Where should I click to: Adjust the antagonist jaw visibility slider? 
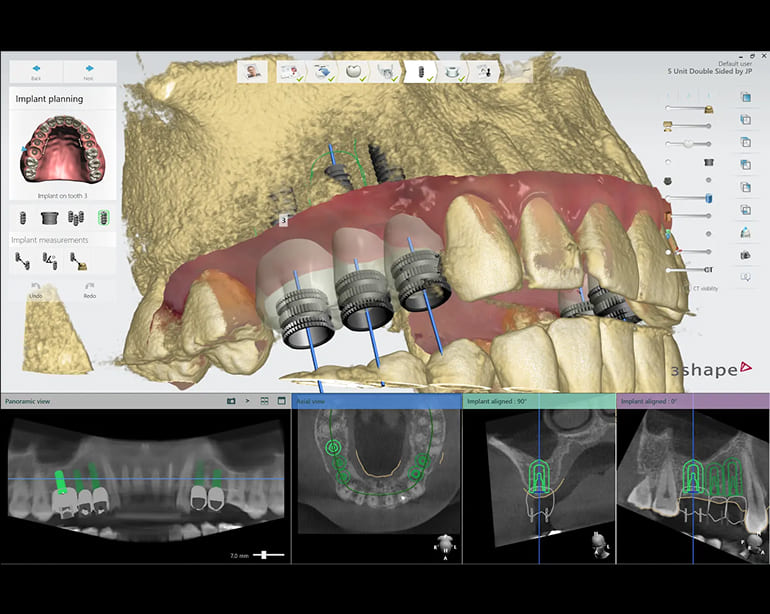point(688,126)
